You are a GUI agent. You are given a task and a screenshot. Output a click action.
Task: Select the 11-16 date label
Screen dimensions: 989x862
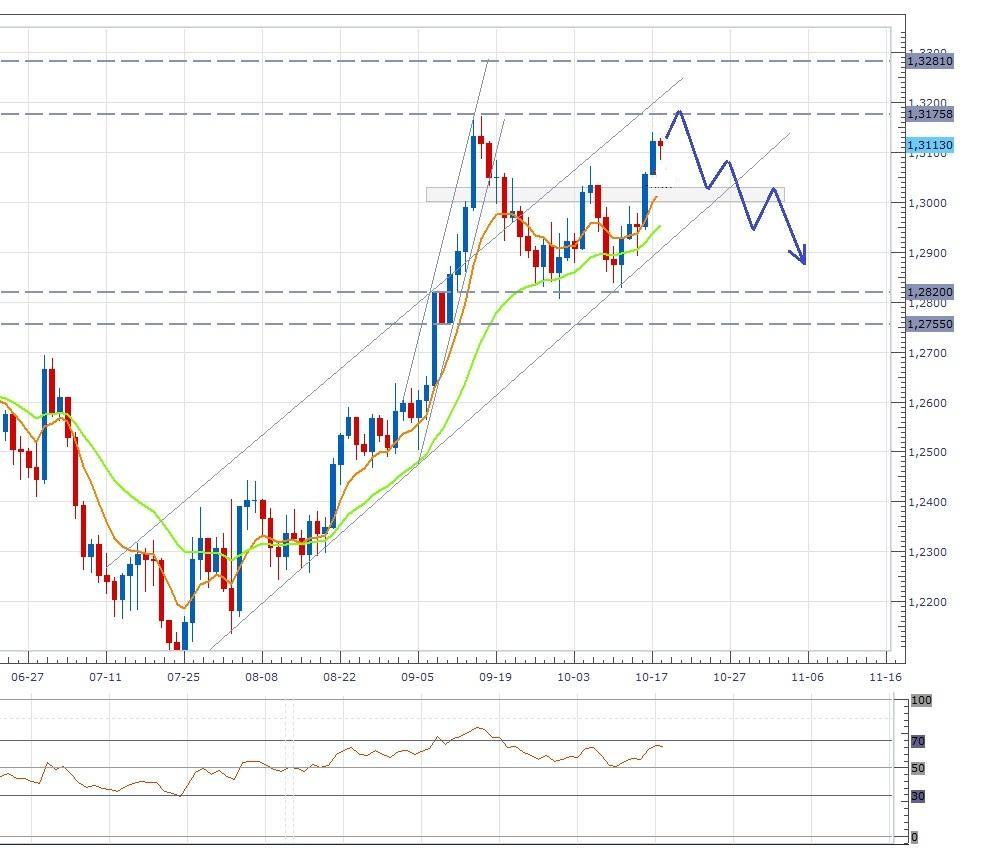tap(886, 677)
